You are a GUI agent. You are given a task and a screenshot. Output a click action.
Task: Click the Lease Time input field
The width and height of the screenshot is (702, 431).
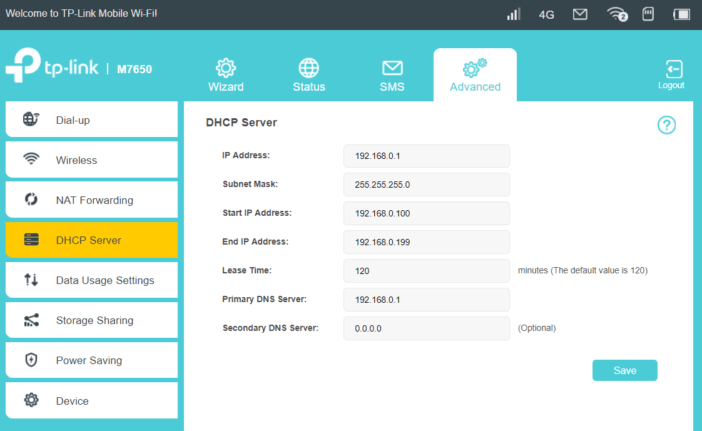[x=426, y=271]
